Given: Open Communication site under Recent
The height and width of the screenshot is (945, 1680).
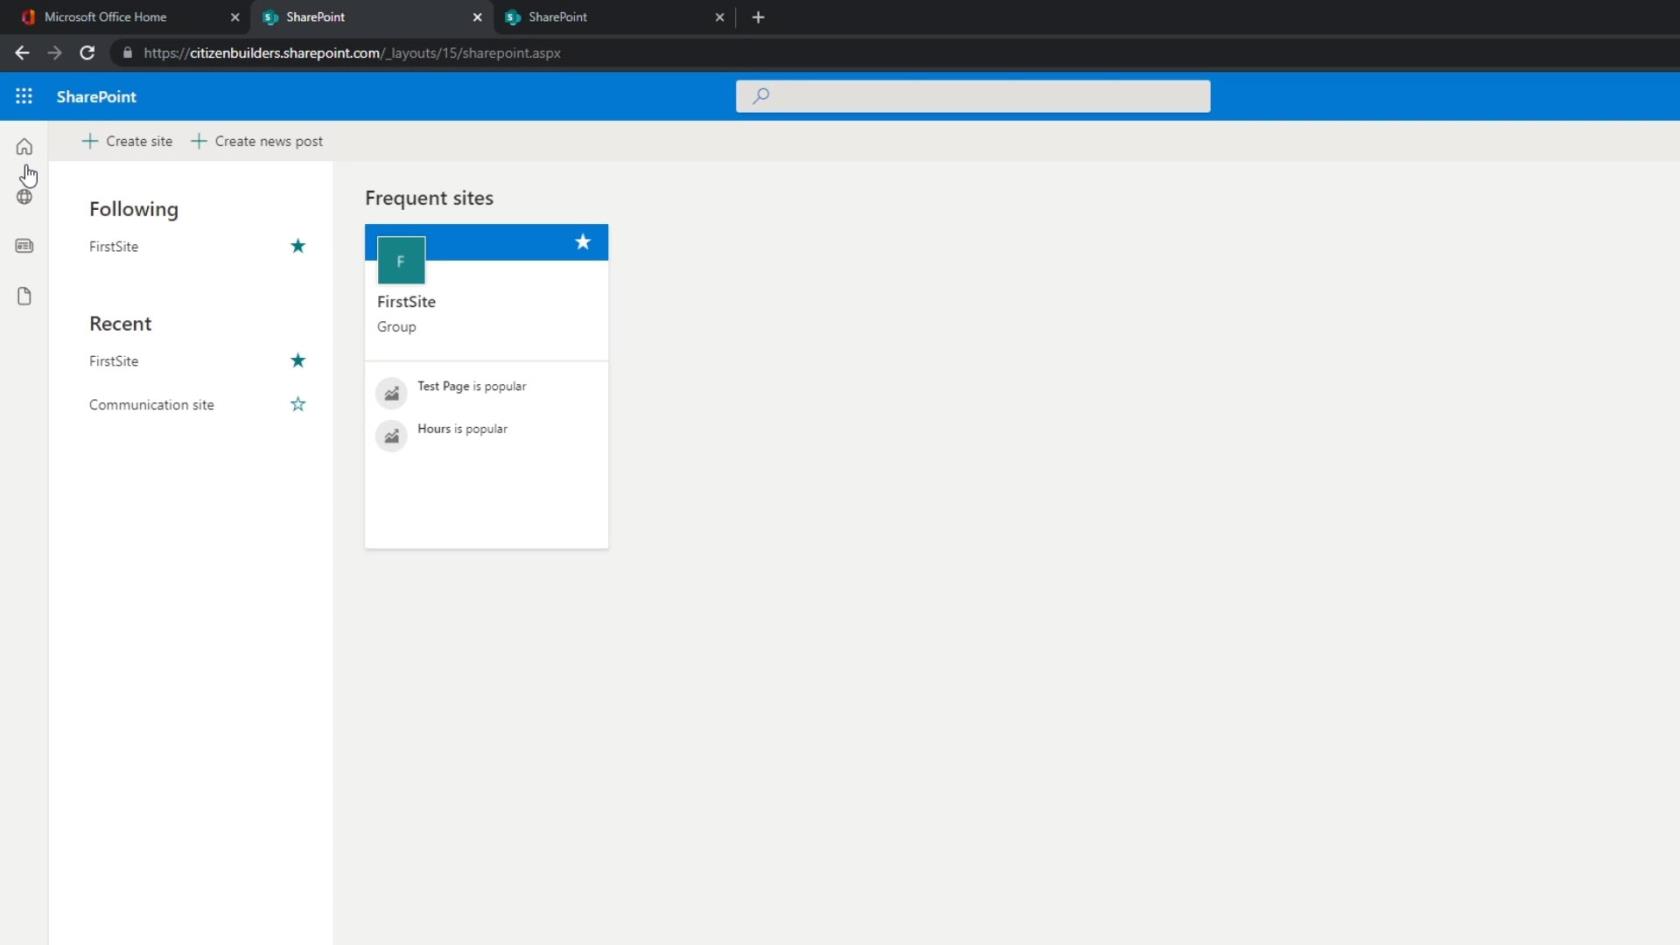Looking at the screenshot, I should (x=151, y=405).
